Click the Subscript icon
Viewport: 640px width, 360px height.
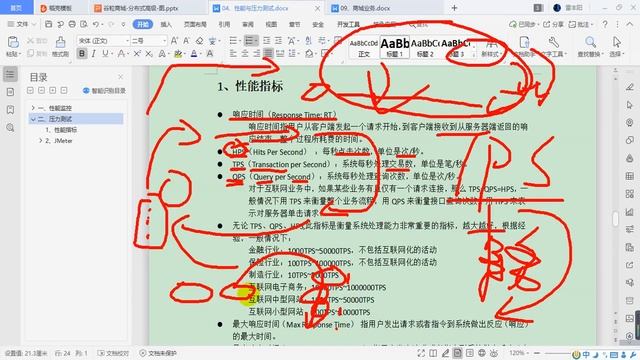(149, 53)
